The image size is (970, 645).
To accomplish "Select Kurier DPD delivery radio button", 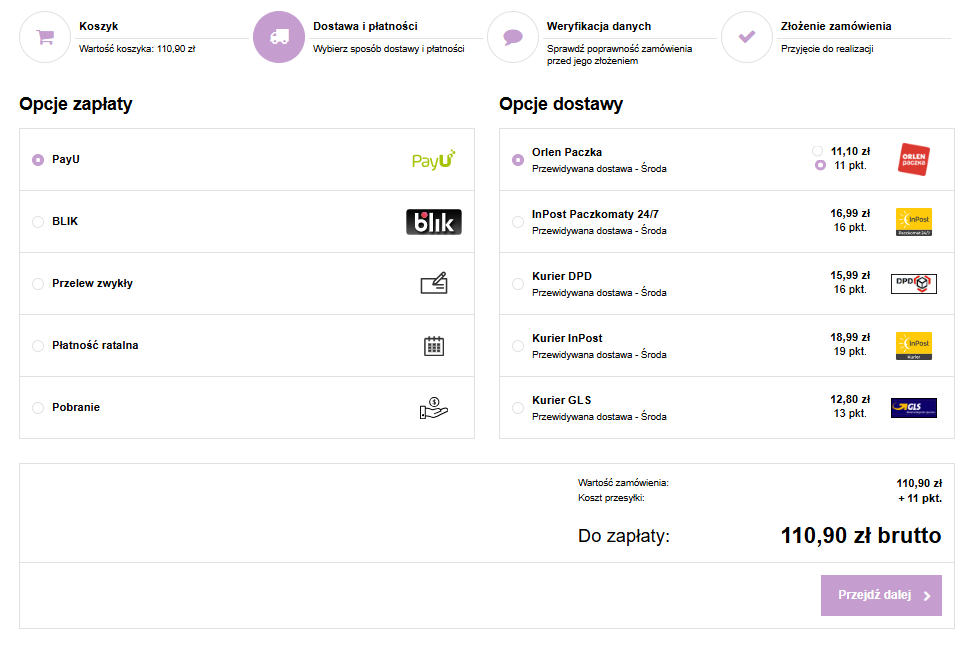I will coord(518,284).
